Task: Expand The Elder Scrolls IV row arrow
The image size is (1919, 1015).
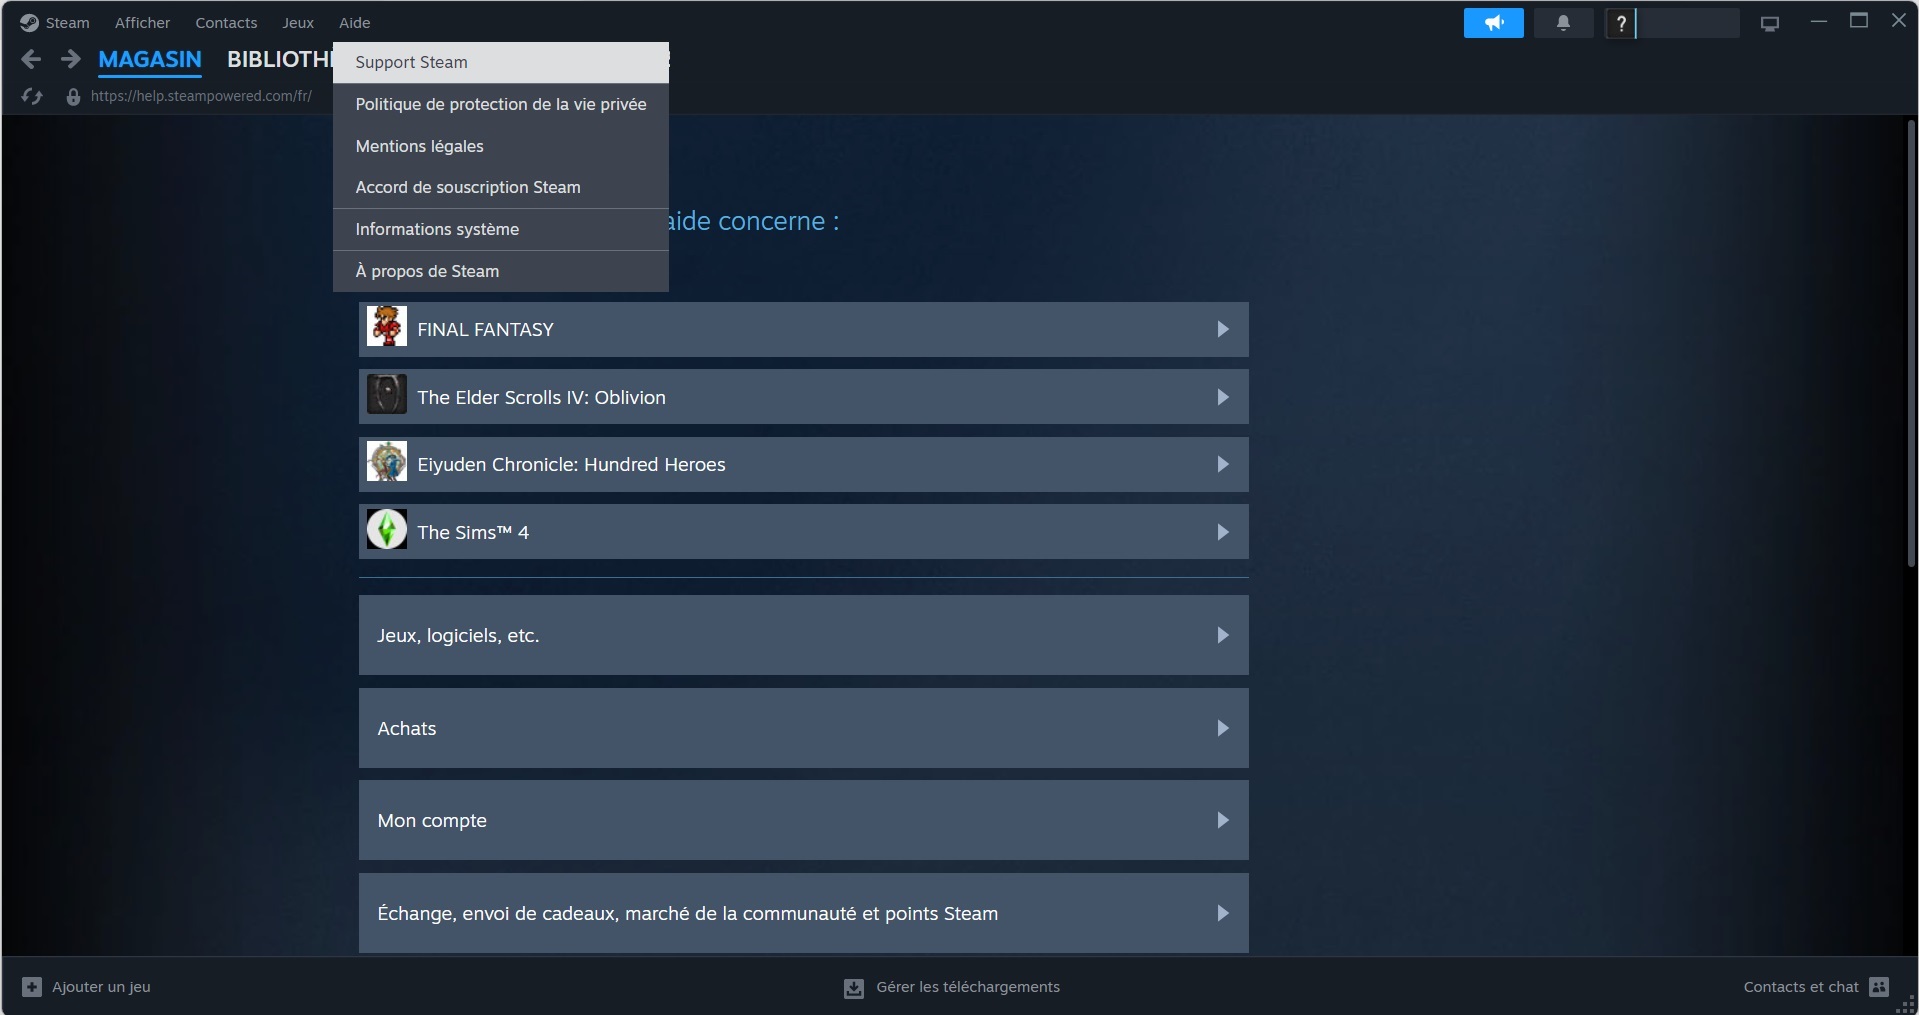Action: (x=1222, y=397)
